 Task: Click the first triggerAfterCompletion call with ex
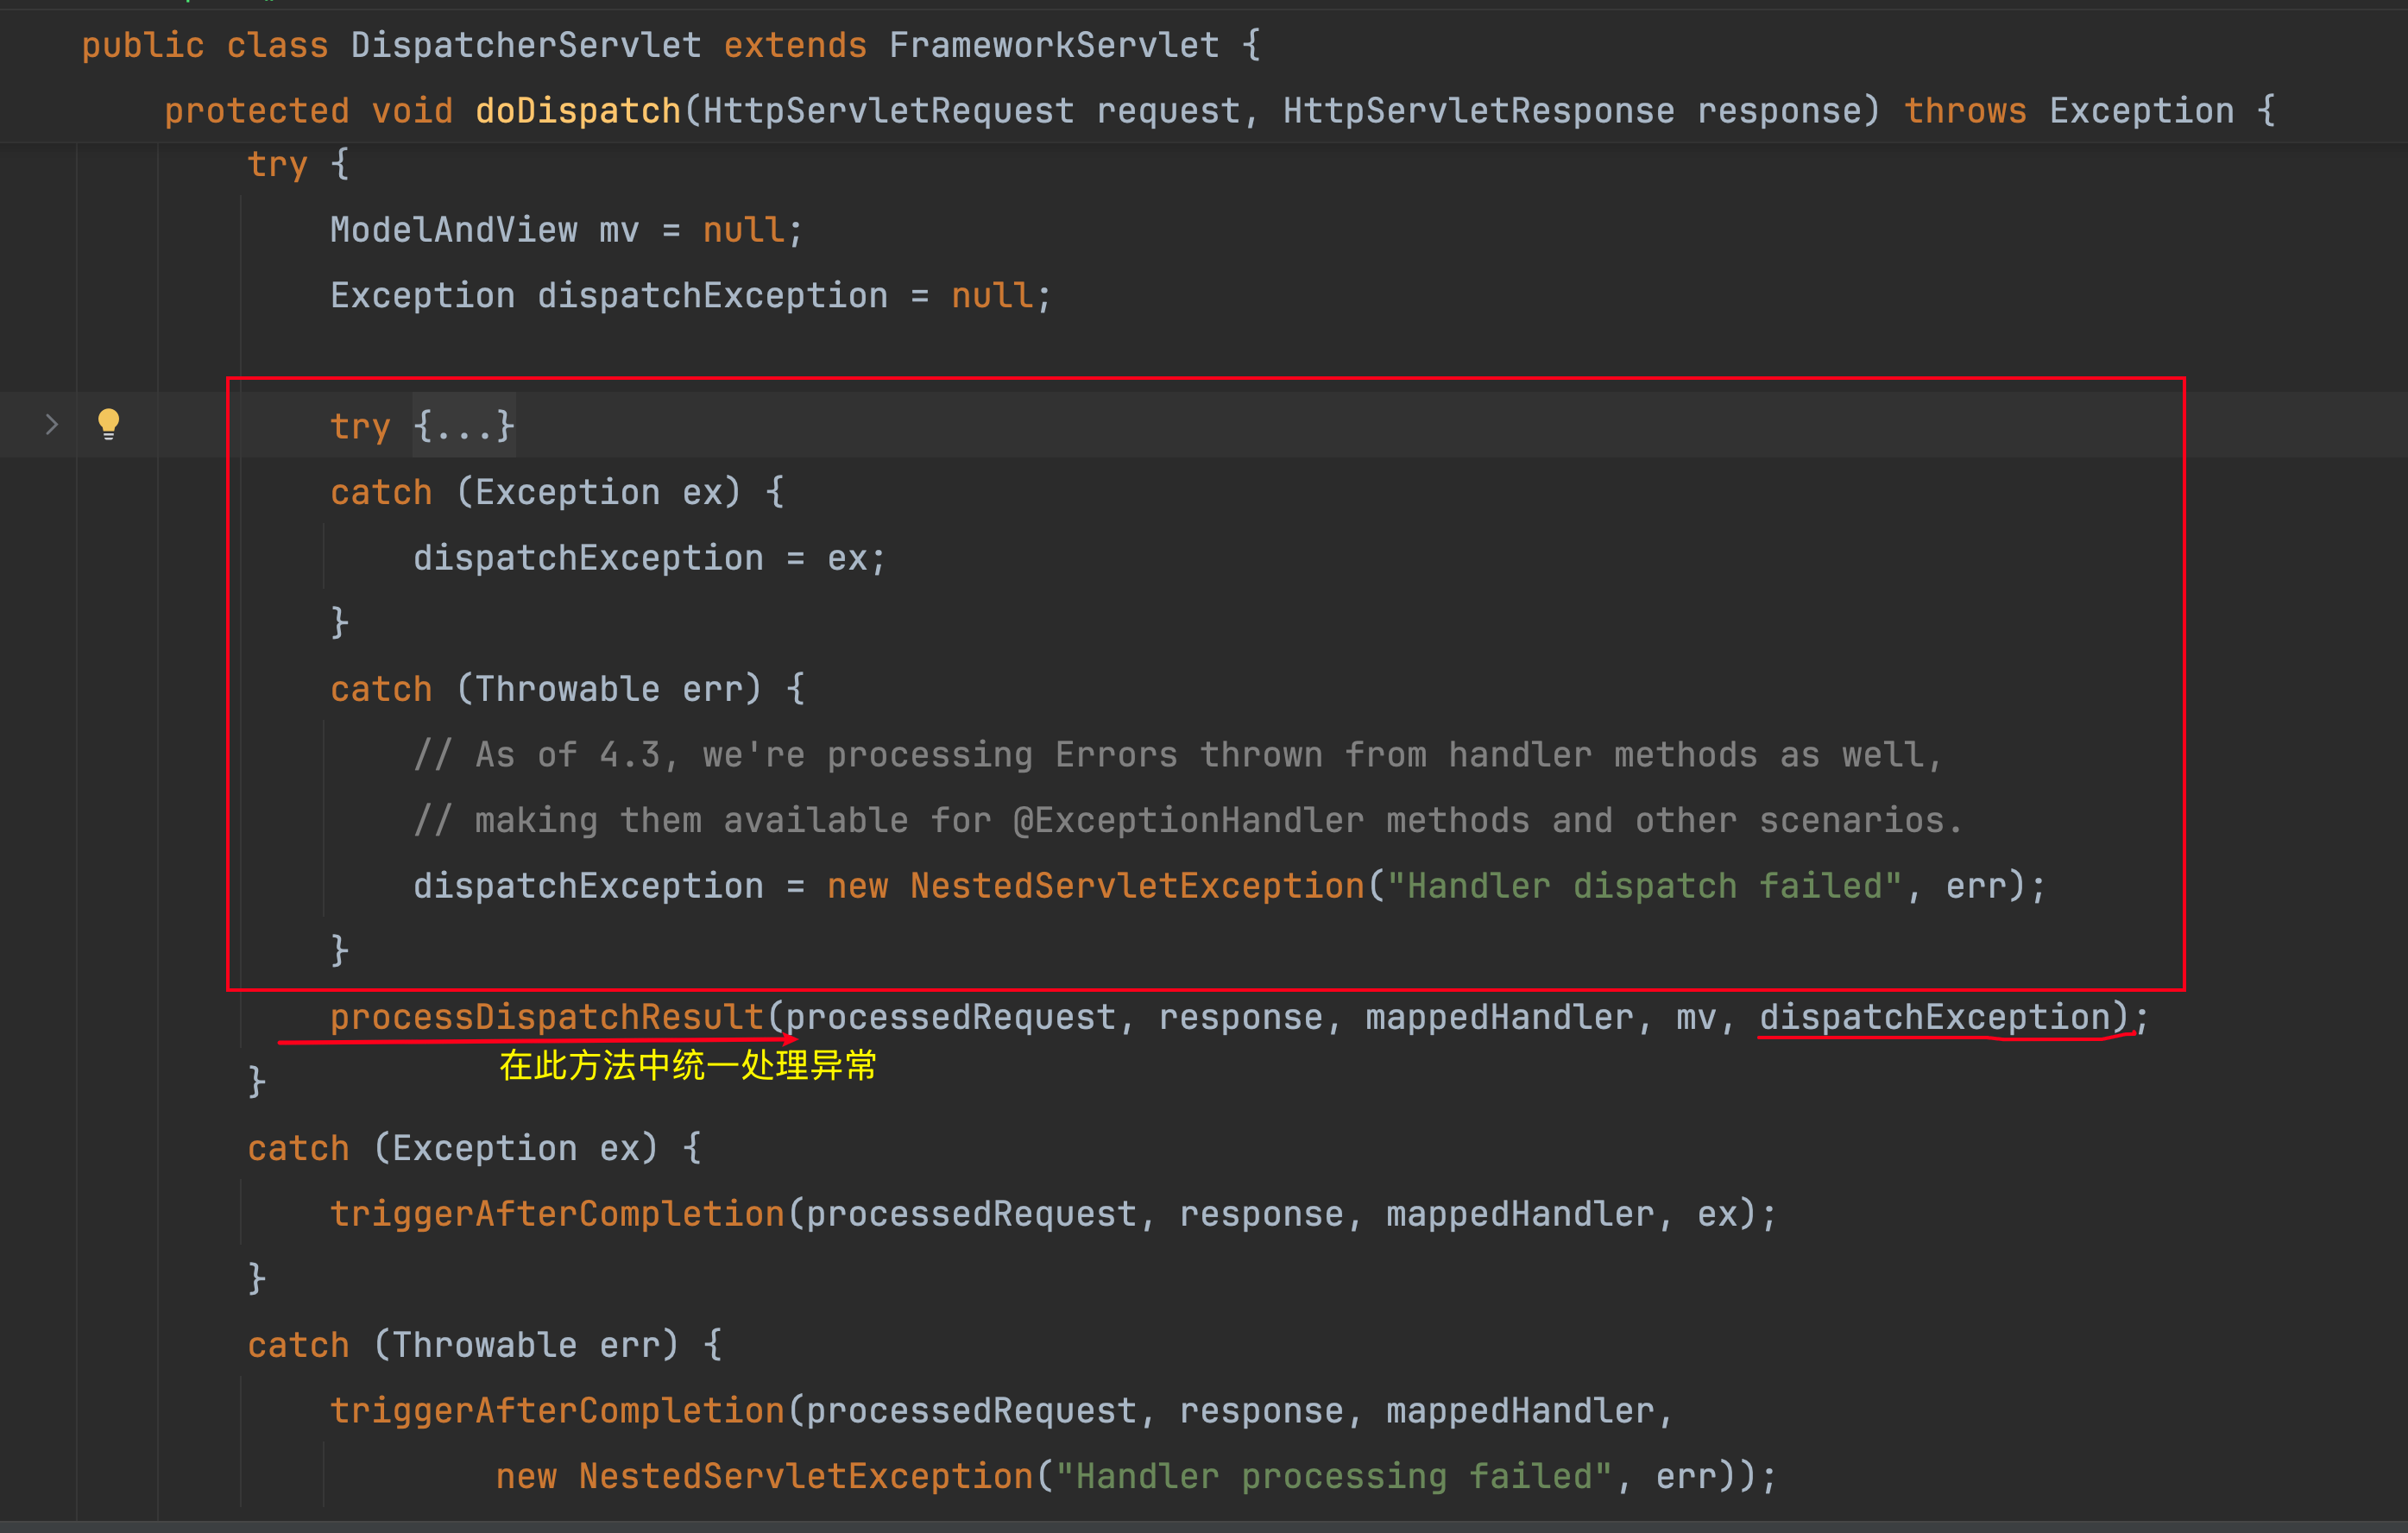tap(557, 1214)
